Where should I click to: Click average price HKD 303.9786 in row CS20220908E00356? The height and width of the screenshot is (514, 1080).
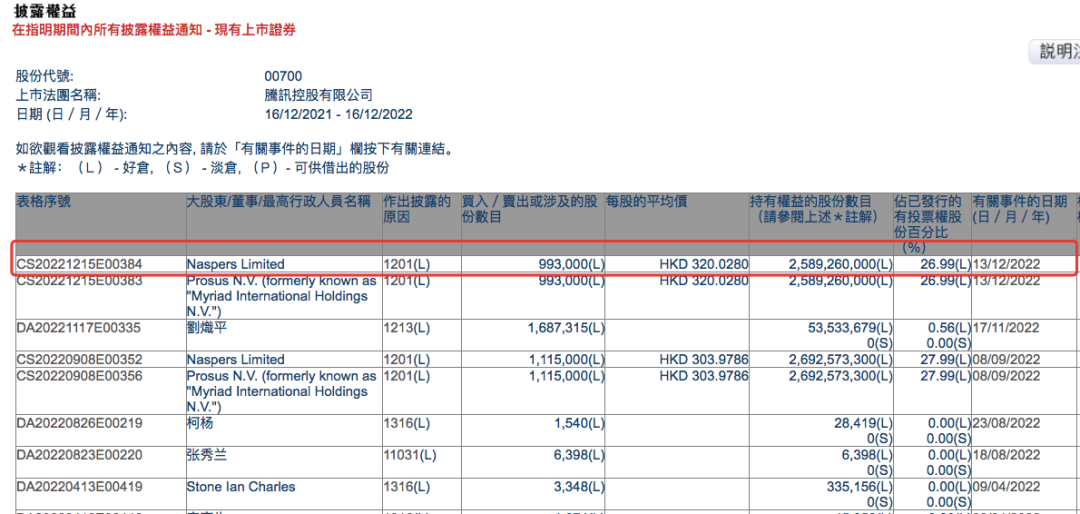click(x=704, y=376)
